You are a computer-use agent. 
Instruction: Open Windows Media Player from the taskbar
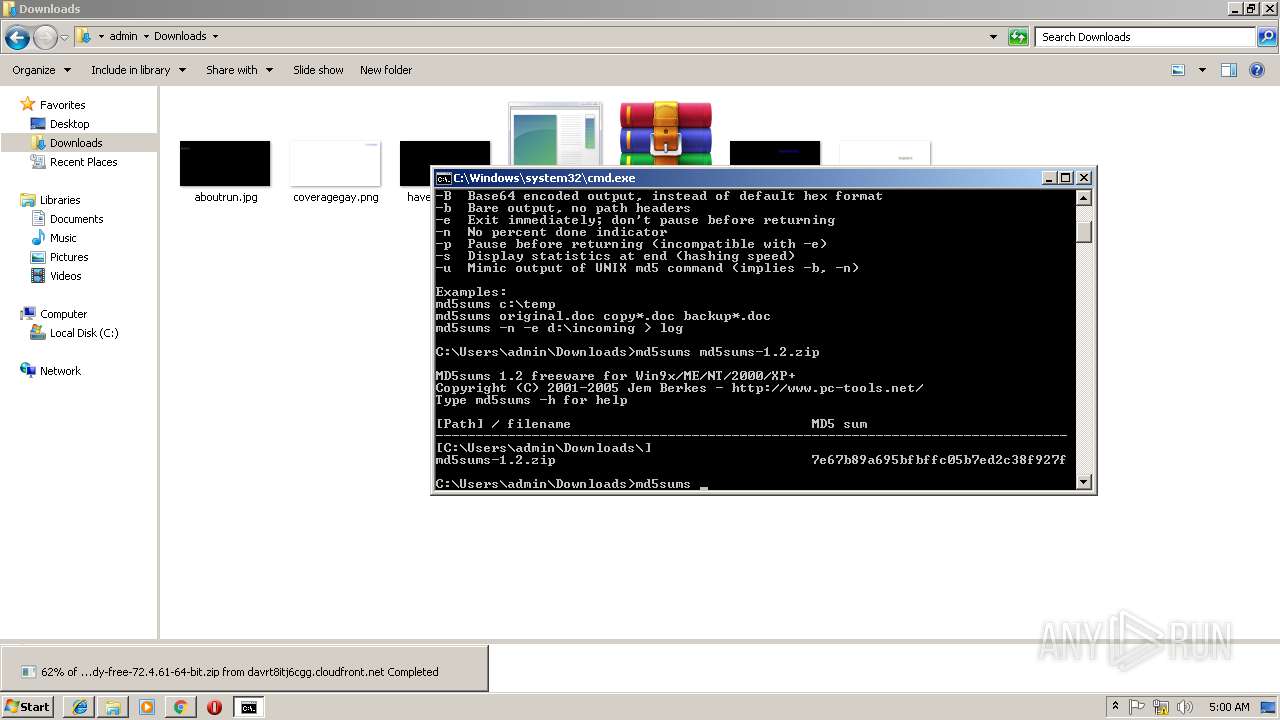[x=147, y=707]
